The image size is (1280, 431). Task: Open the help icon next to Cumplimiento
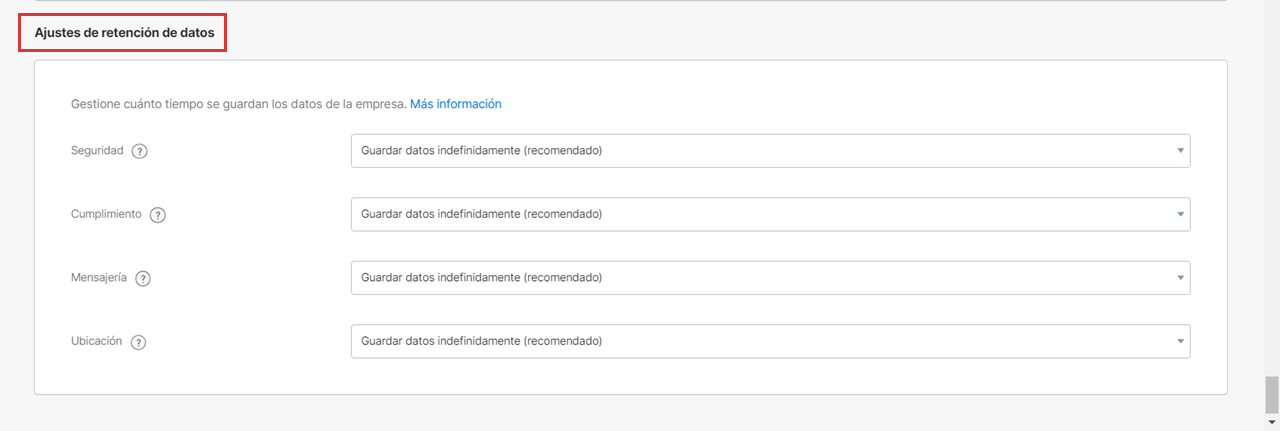click(x=158, y=215)
